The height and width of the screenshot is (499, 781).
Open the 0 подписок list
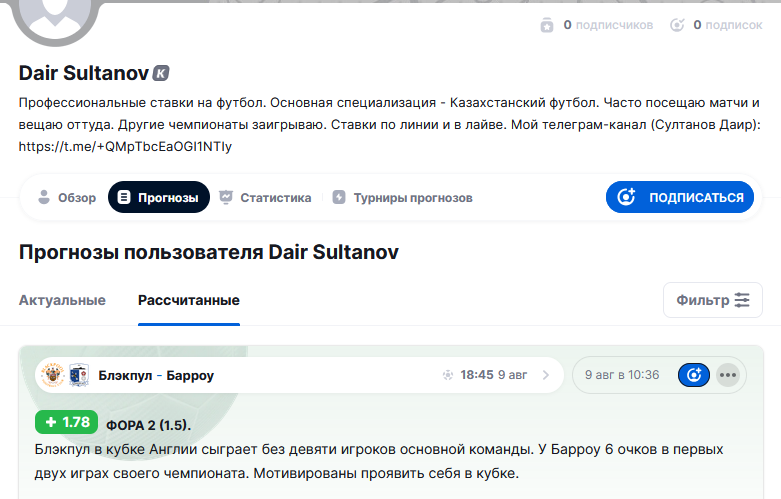[x=727, y=25]
